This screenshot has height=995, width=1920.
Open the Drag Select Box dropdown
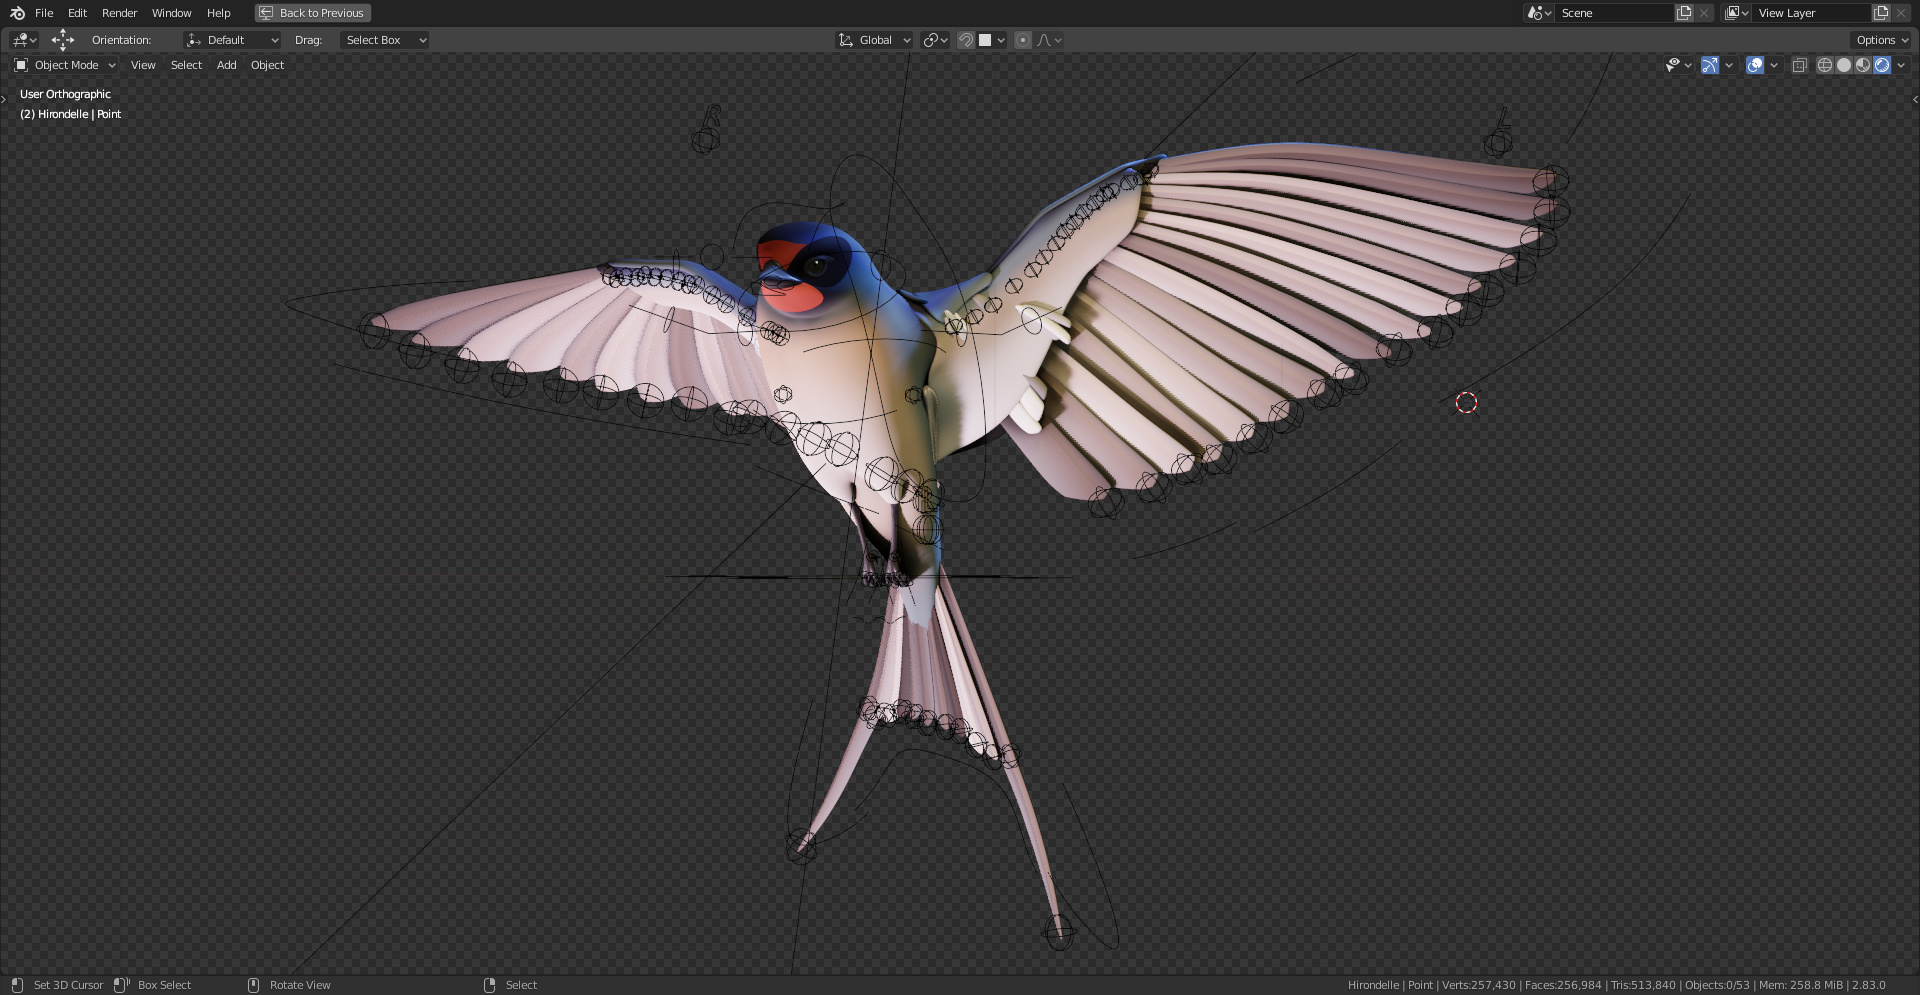pyautogui.click(x=385, y=40)
